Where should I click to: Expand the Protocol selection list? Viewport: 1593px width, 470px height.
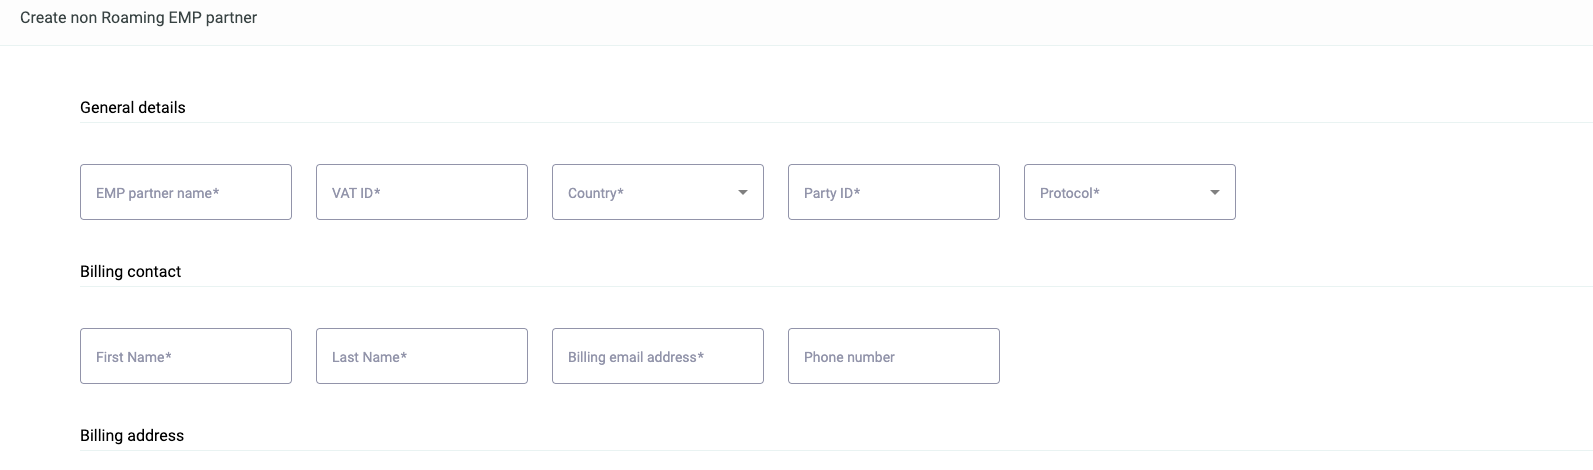pyautogui.click(x=1130, y=192)
